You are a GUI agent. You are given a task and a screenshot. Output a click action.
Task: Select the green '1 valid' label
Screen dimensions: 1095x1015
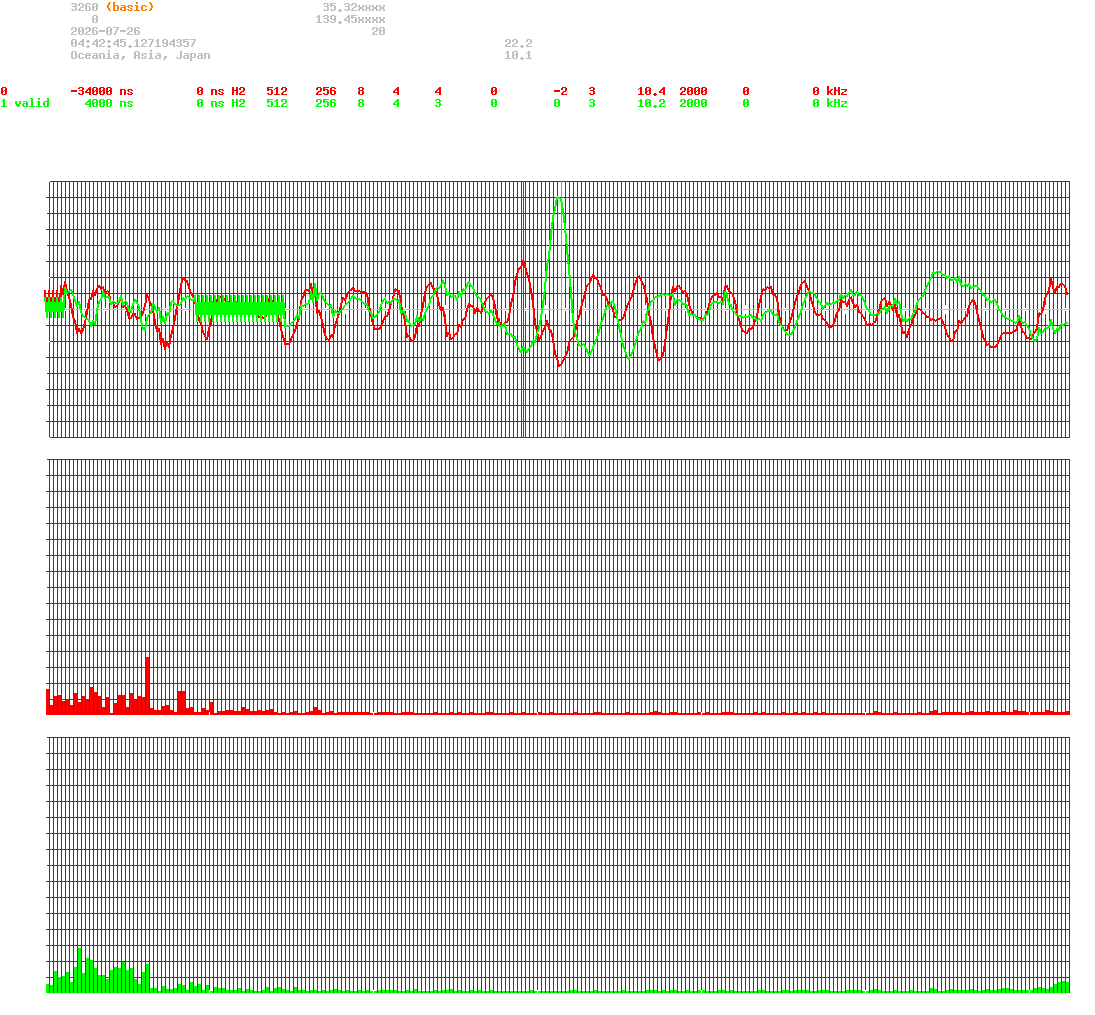25,103
